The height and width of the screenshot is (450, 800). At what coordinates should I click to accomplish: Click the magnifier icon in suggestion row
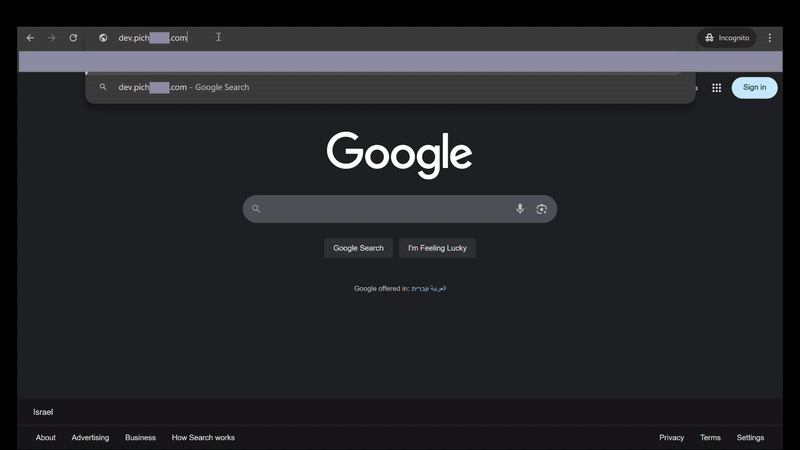103,87
